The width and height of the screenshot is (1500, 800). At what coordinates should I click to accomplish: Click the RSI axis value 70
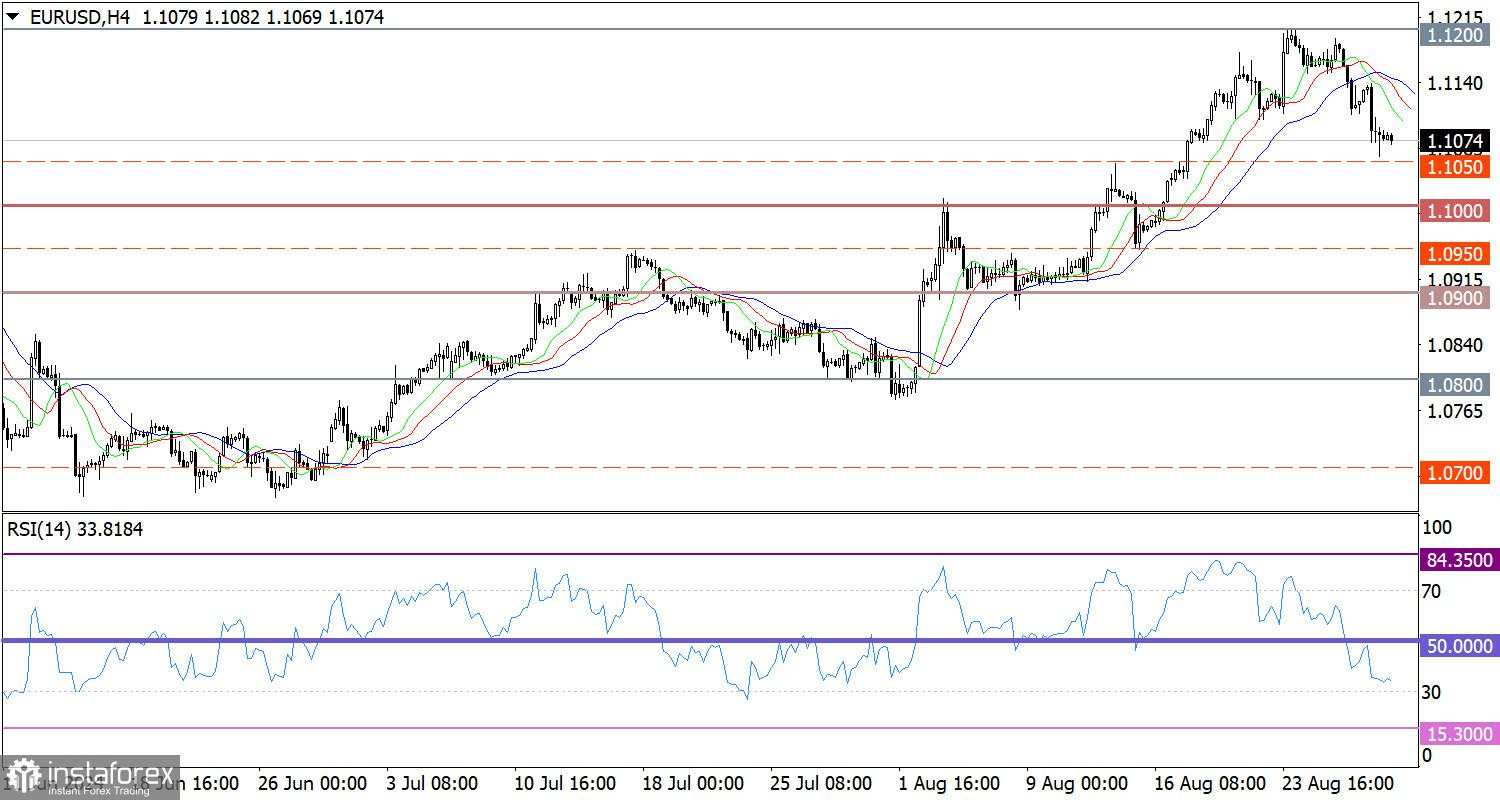click(x=1431, y=591)
